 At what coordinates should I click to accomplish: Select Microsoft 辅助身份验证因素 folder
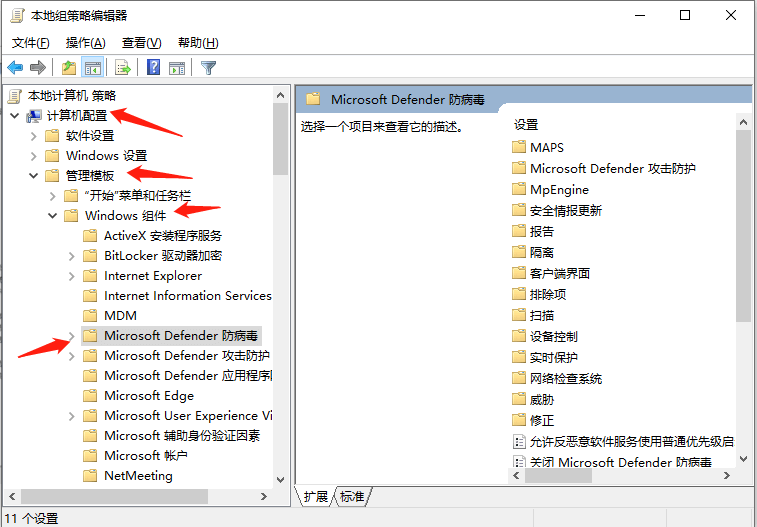point(182,436)
